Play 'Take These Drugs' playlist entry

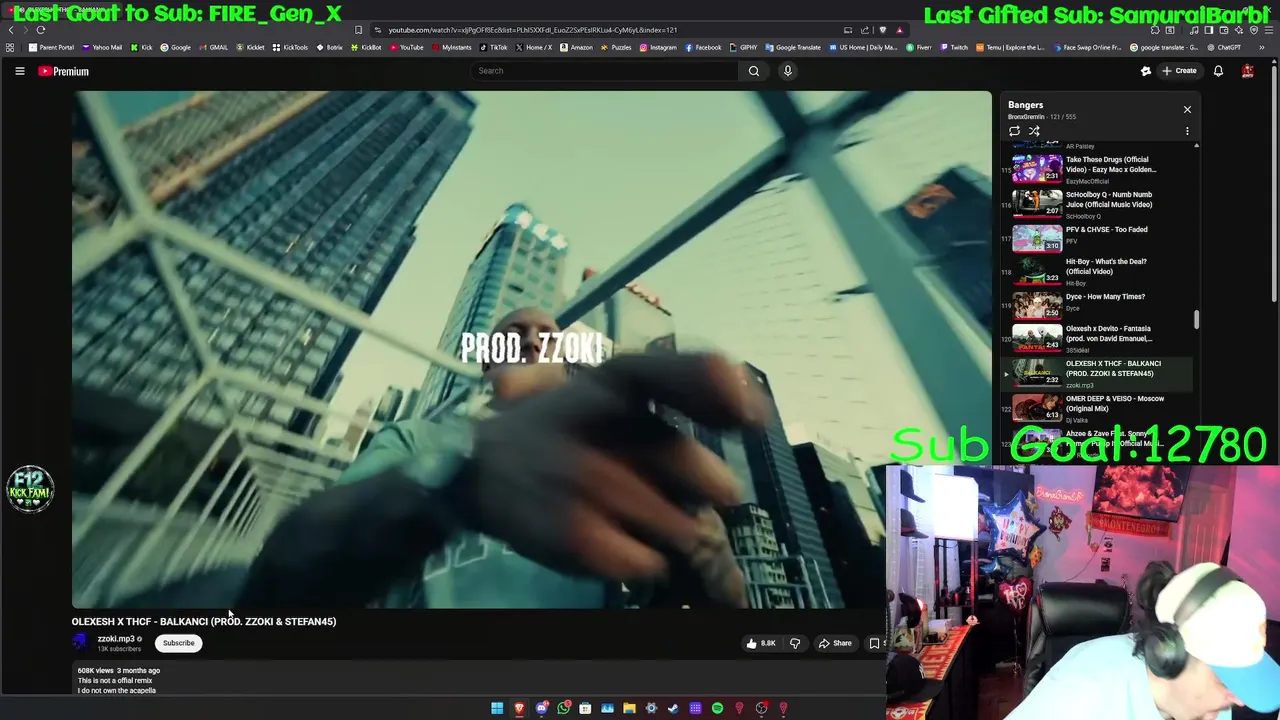[1097, 169]
